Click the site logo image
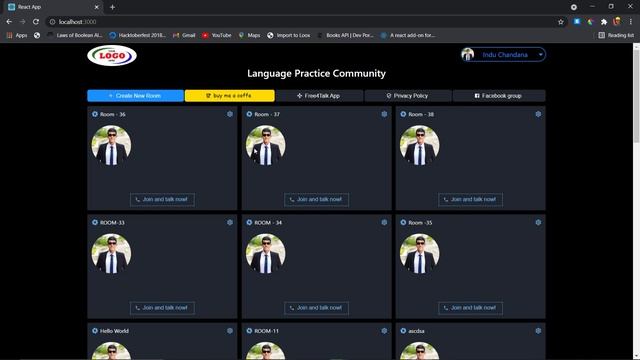 pyautogui.click(x=112, y=56)
